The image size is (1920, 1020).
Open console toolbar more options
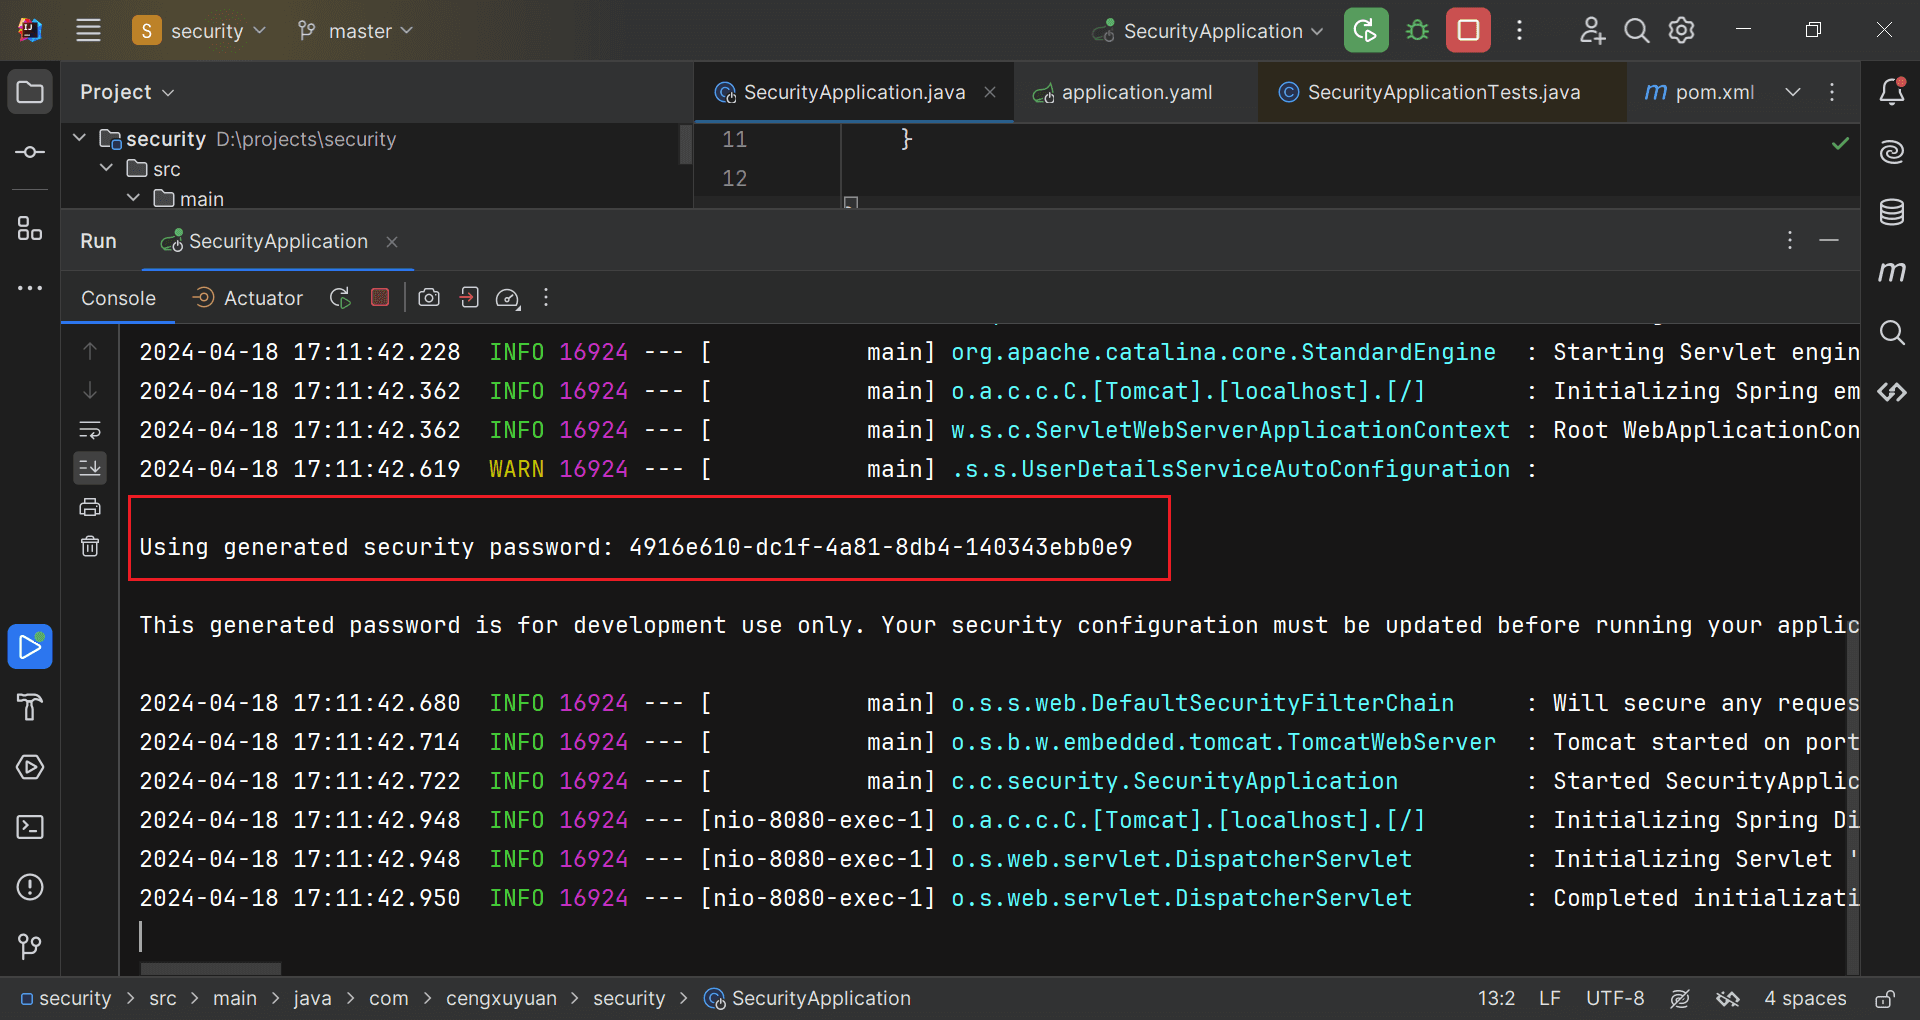(x=546, y=298)
